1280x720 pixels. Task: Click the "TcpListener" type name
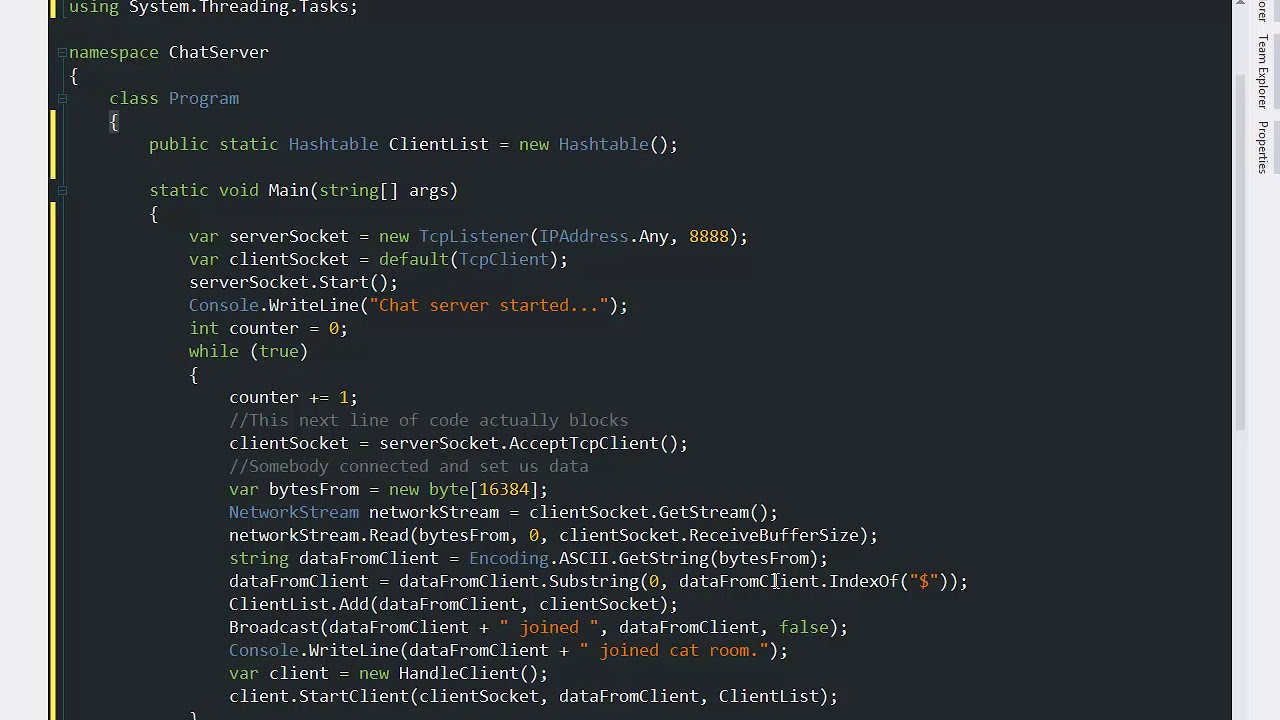[x=473, y=236]
